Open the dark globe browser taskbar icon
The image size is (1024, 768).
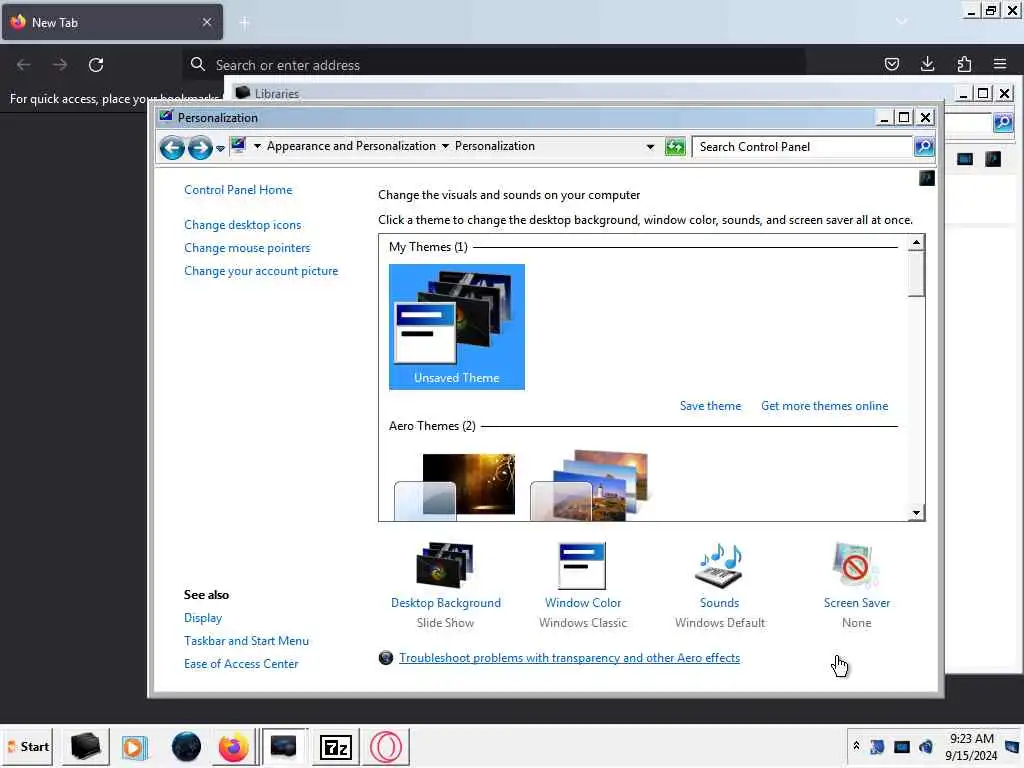pos(186,746)
